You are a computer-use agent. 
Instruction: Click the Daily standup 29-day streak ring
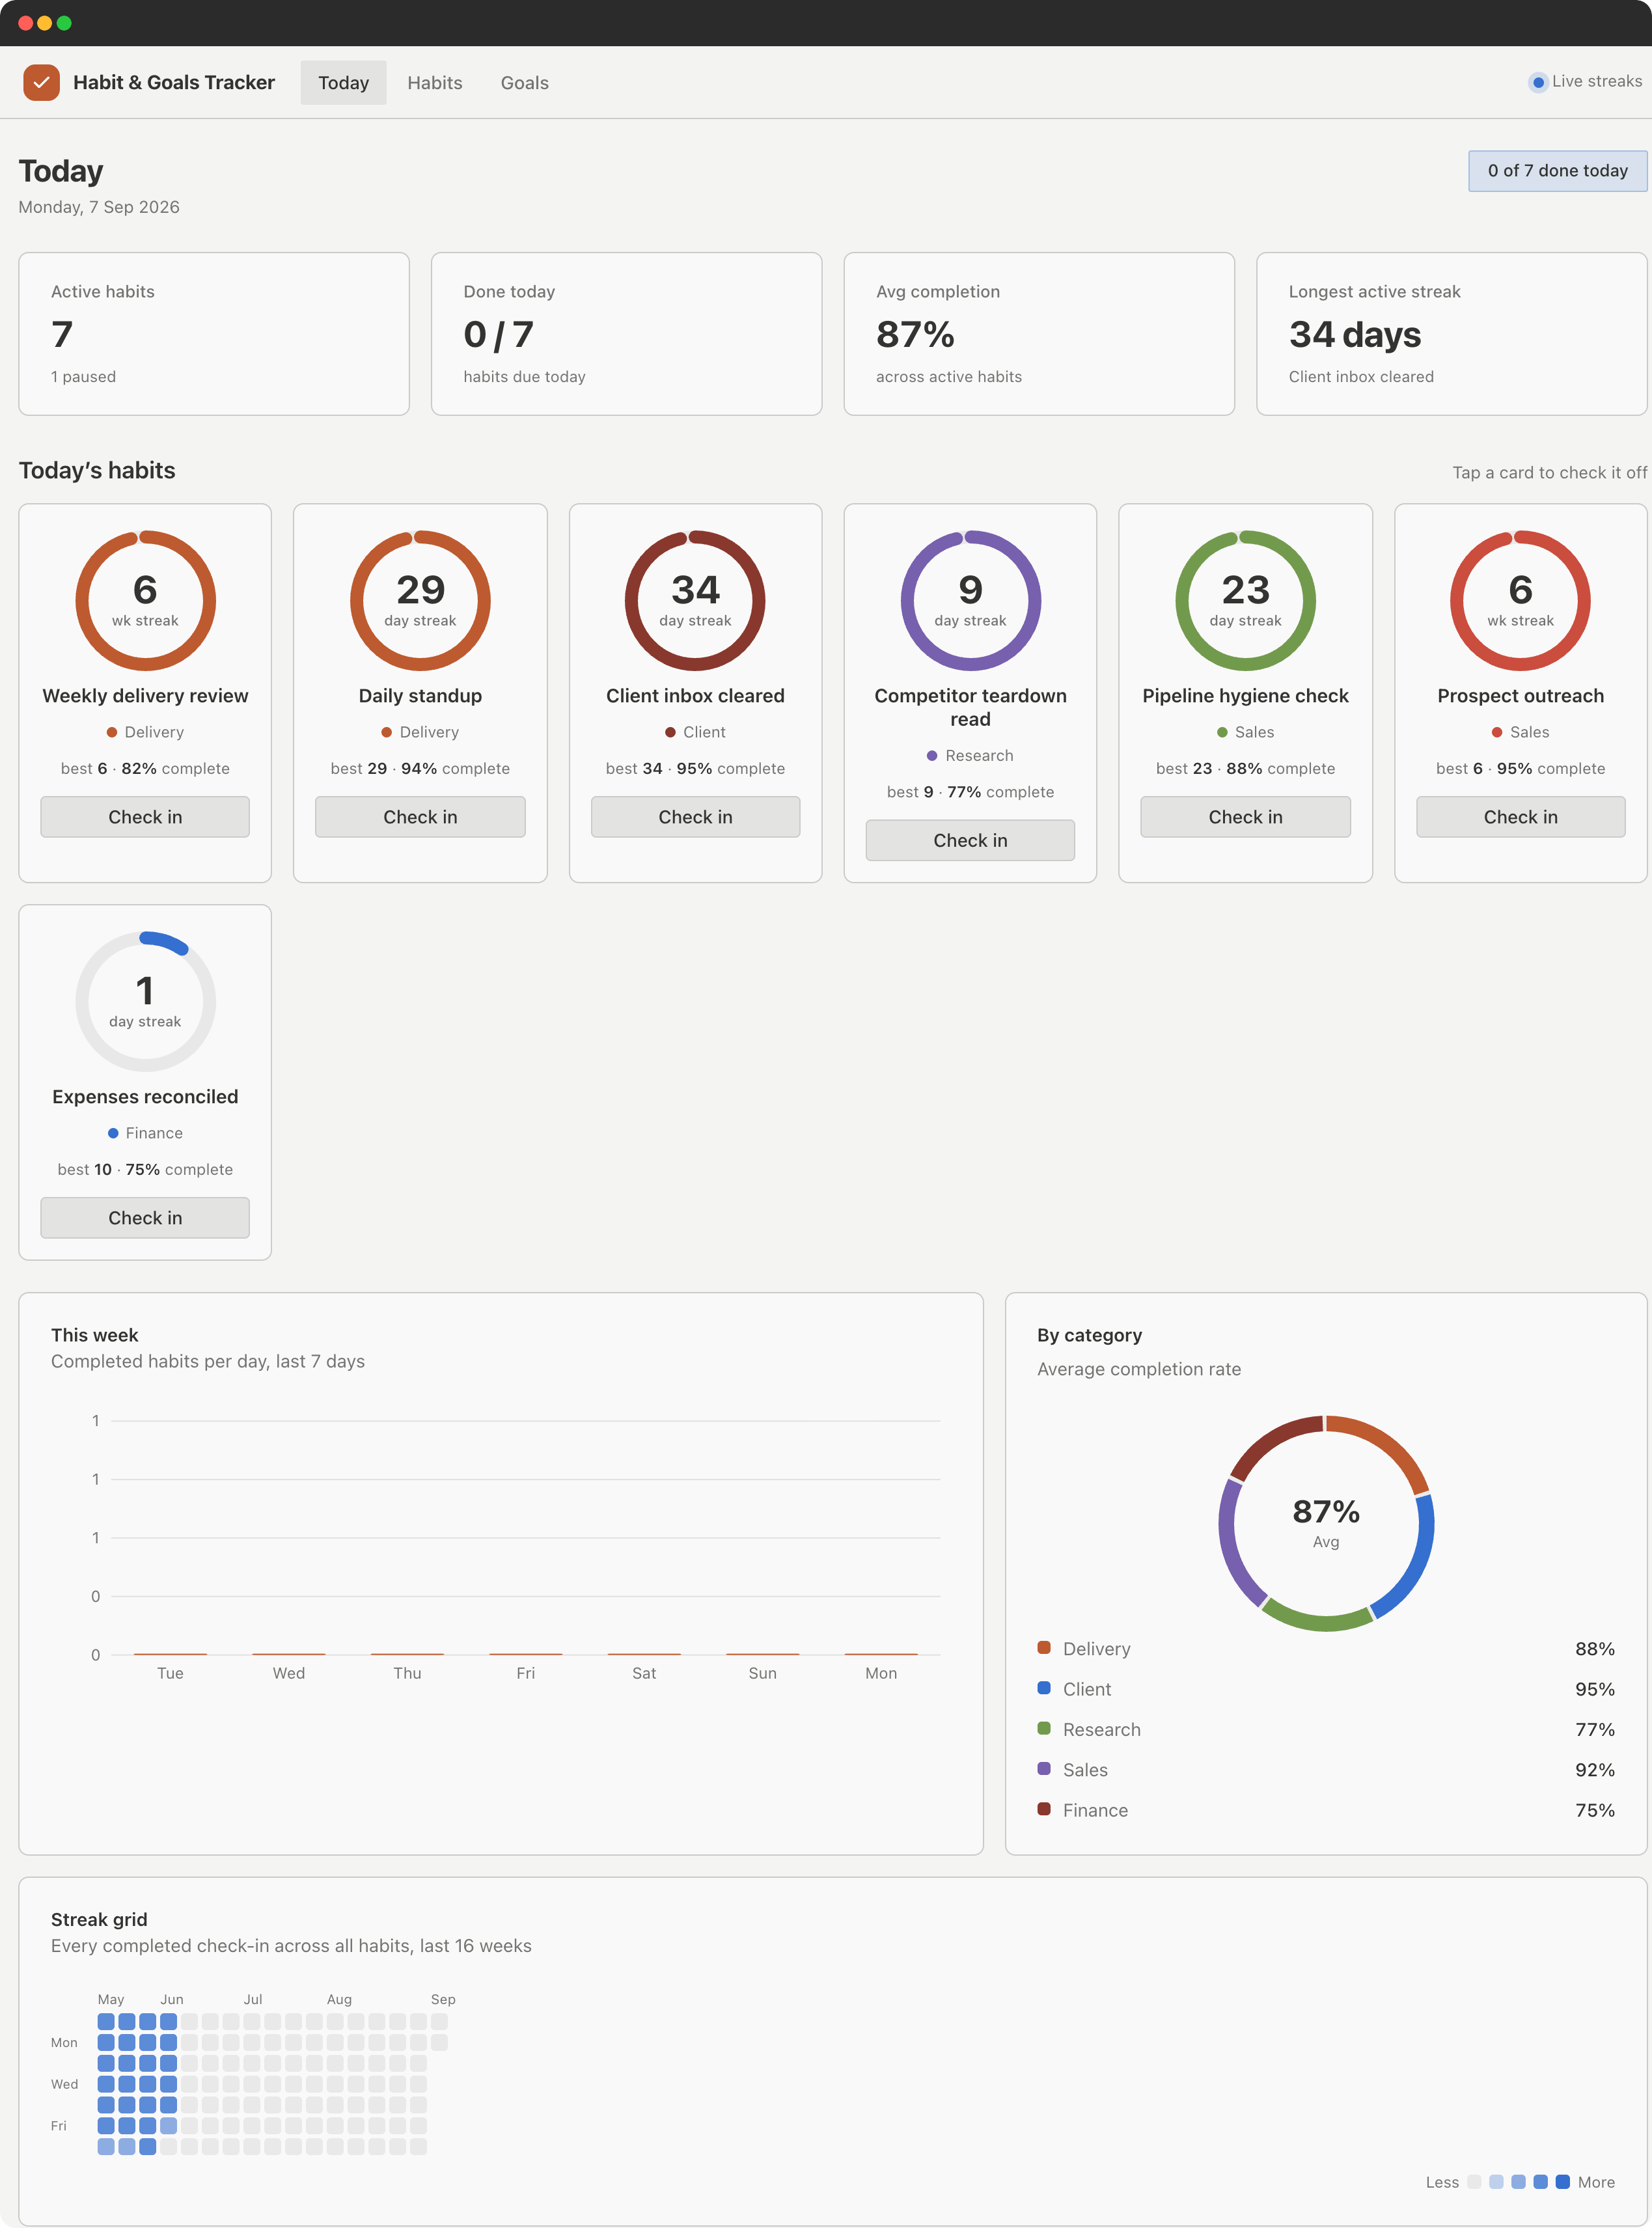(420, 600)
